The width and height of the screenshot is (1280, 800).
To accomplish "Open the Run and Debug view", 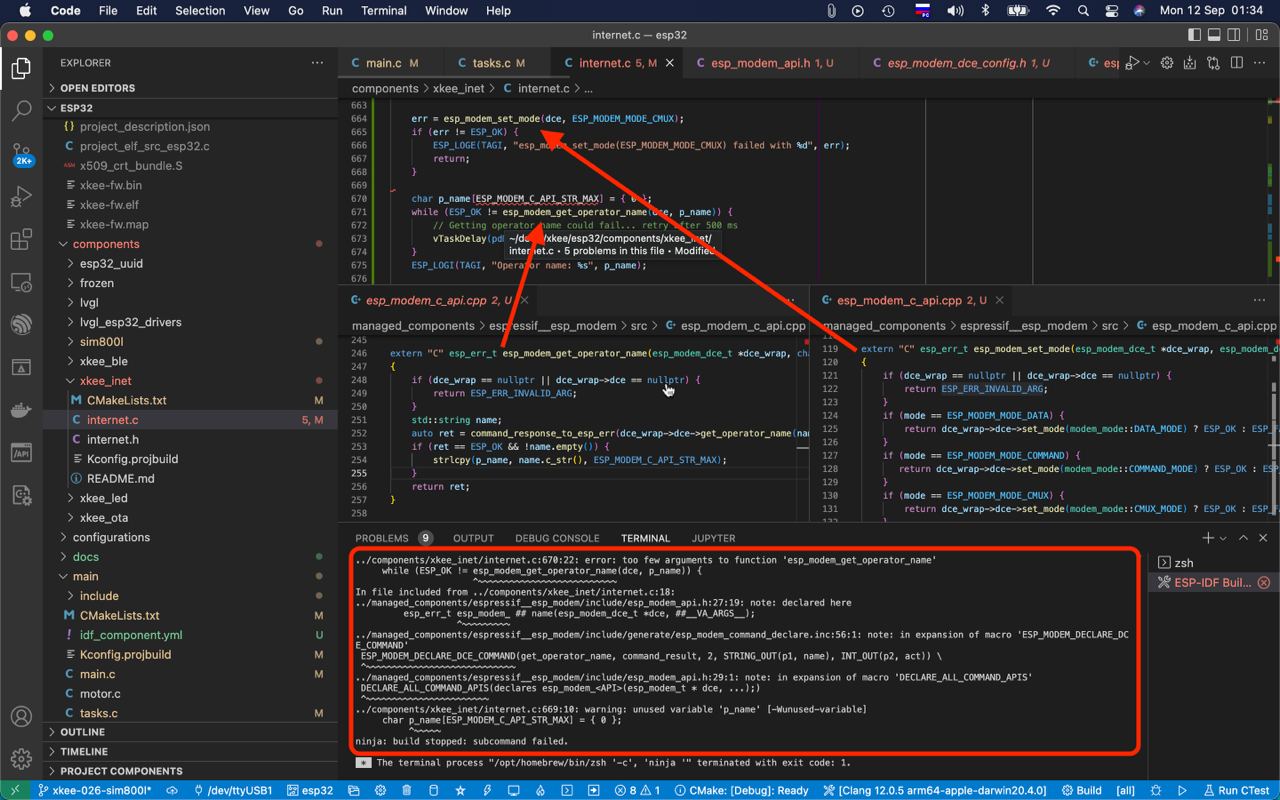I will tap(21, 197).
